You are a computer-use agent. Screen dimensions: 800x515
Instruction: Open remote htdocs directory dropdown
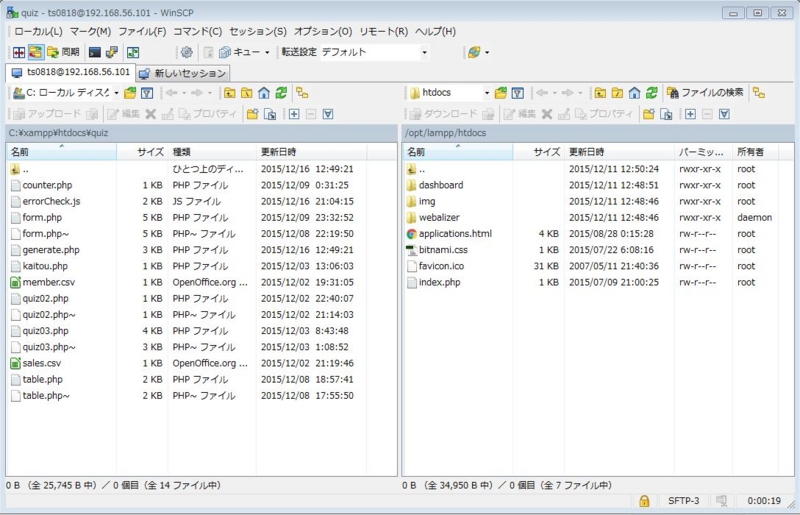(x=487, y=93)
